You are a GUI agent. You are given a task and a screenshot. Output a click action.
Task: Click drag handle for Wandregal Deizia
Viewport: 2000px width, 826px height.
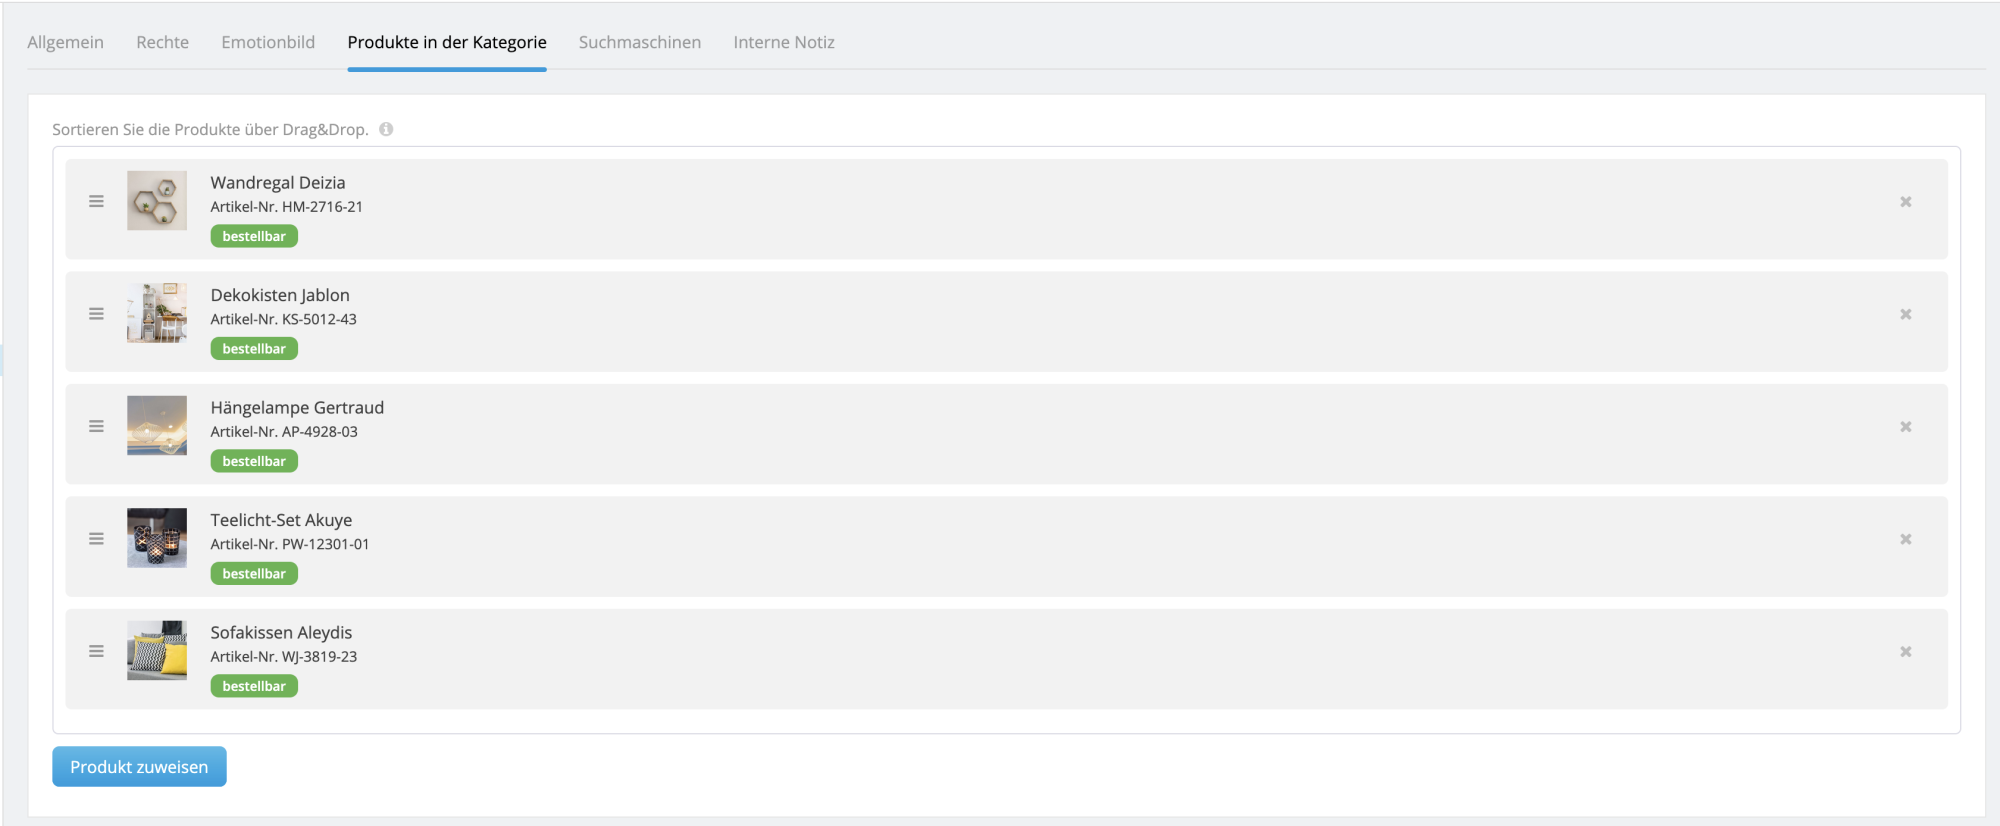point(96,201)
